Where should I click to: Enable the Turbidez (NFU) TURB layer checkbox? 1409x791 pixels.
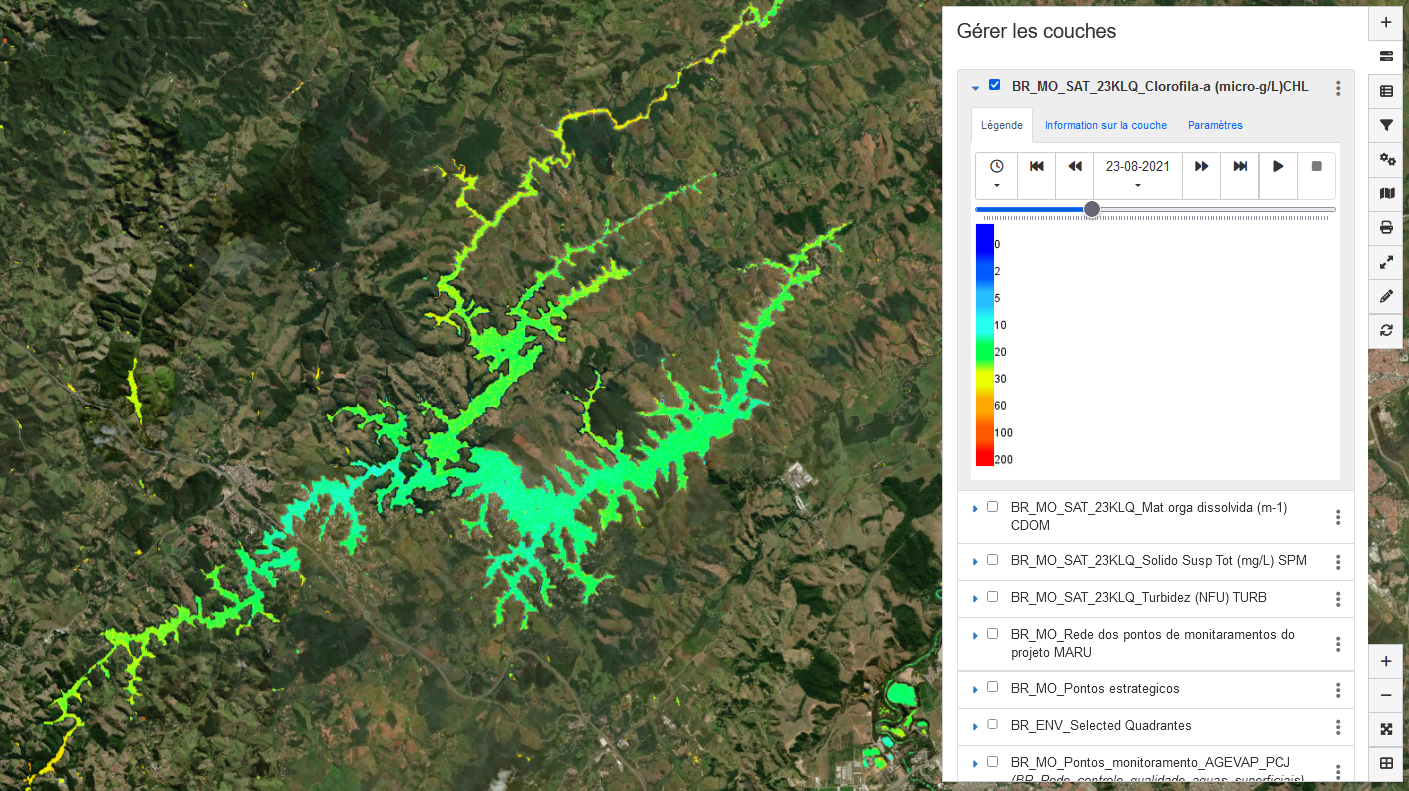[992, 597]
